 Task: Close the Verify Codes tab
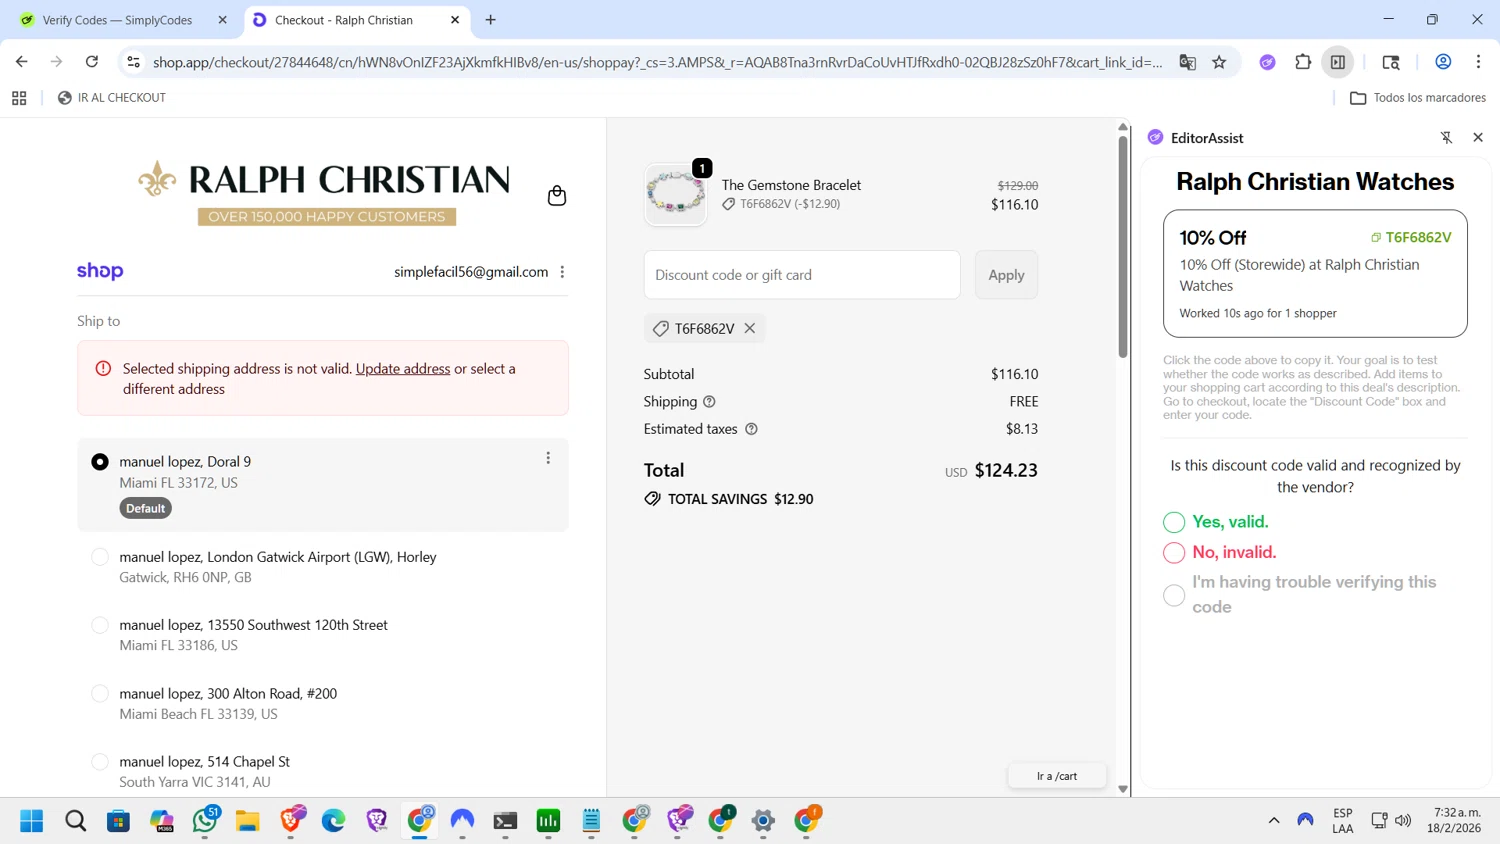point(222,20)
